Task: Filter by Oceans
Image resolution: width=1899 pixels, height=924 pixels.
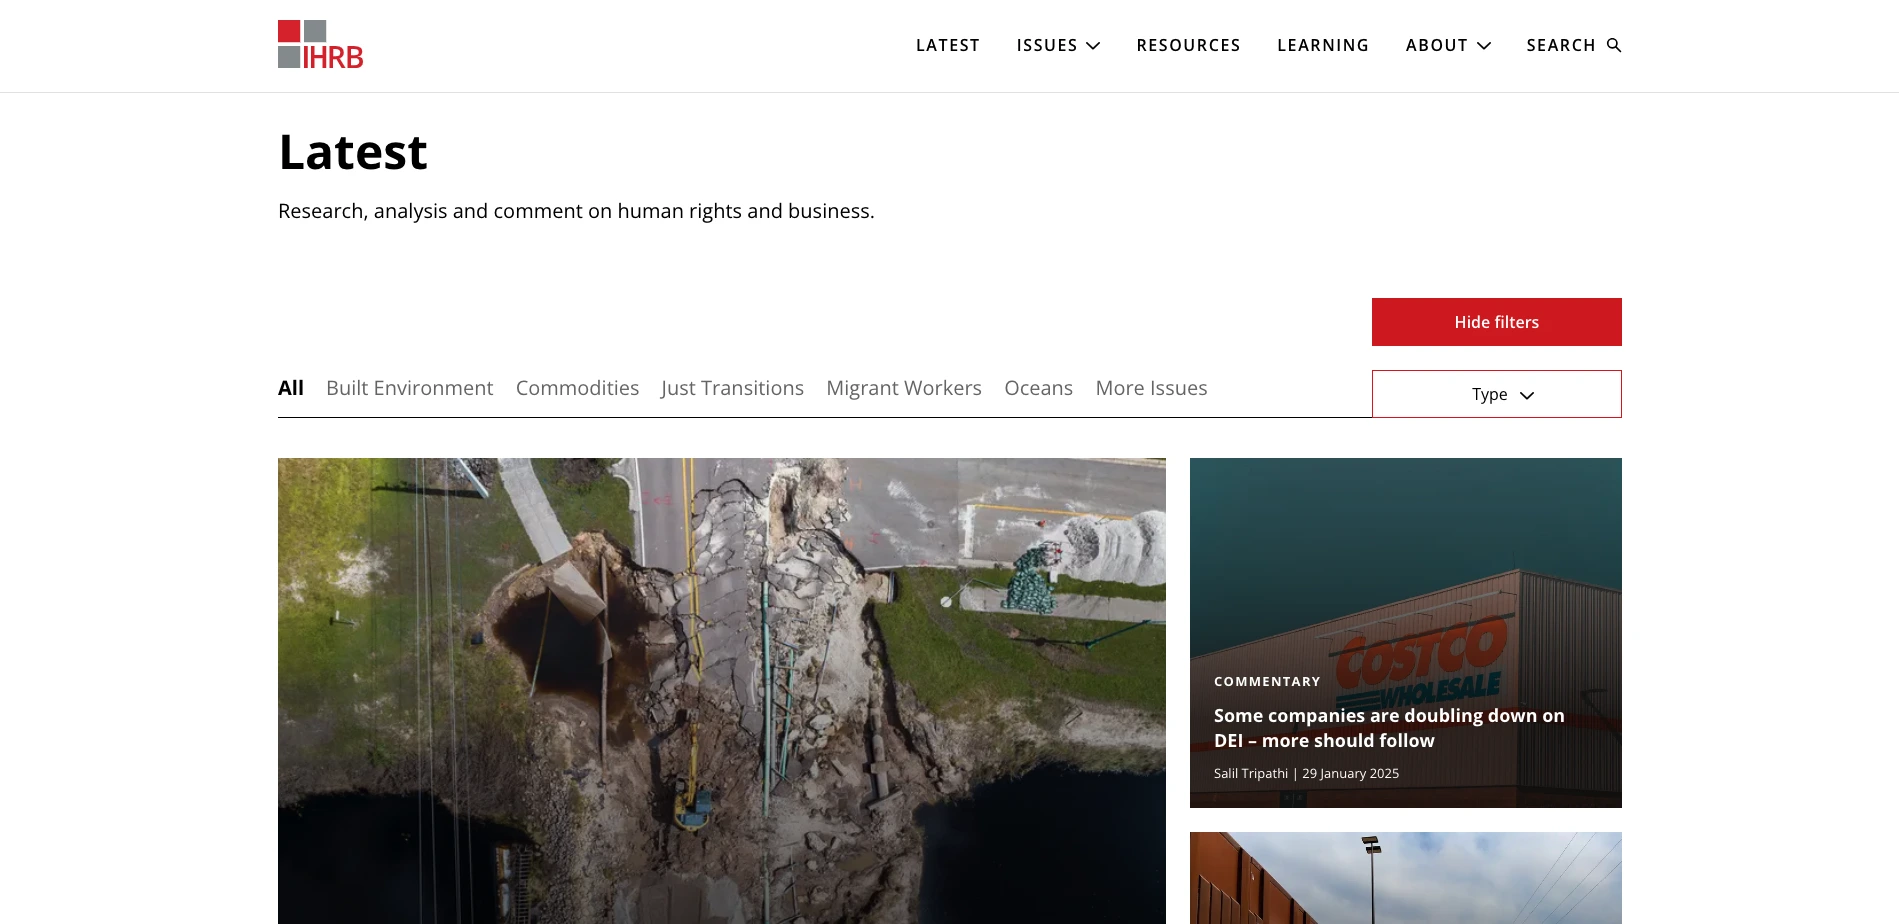Action: tap(1038, 388)
